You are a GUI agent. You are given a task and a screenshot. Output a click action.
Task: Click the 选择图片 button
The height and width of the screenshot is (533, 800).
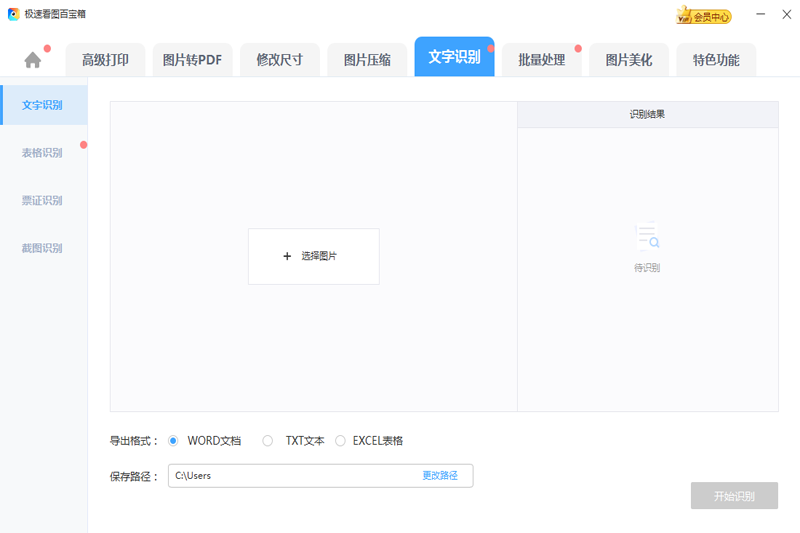point(313,256)
